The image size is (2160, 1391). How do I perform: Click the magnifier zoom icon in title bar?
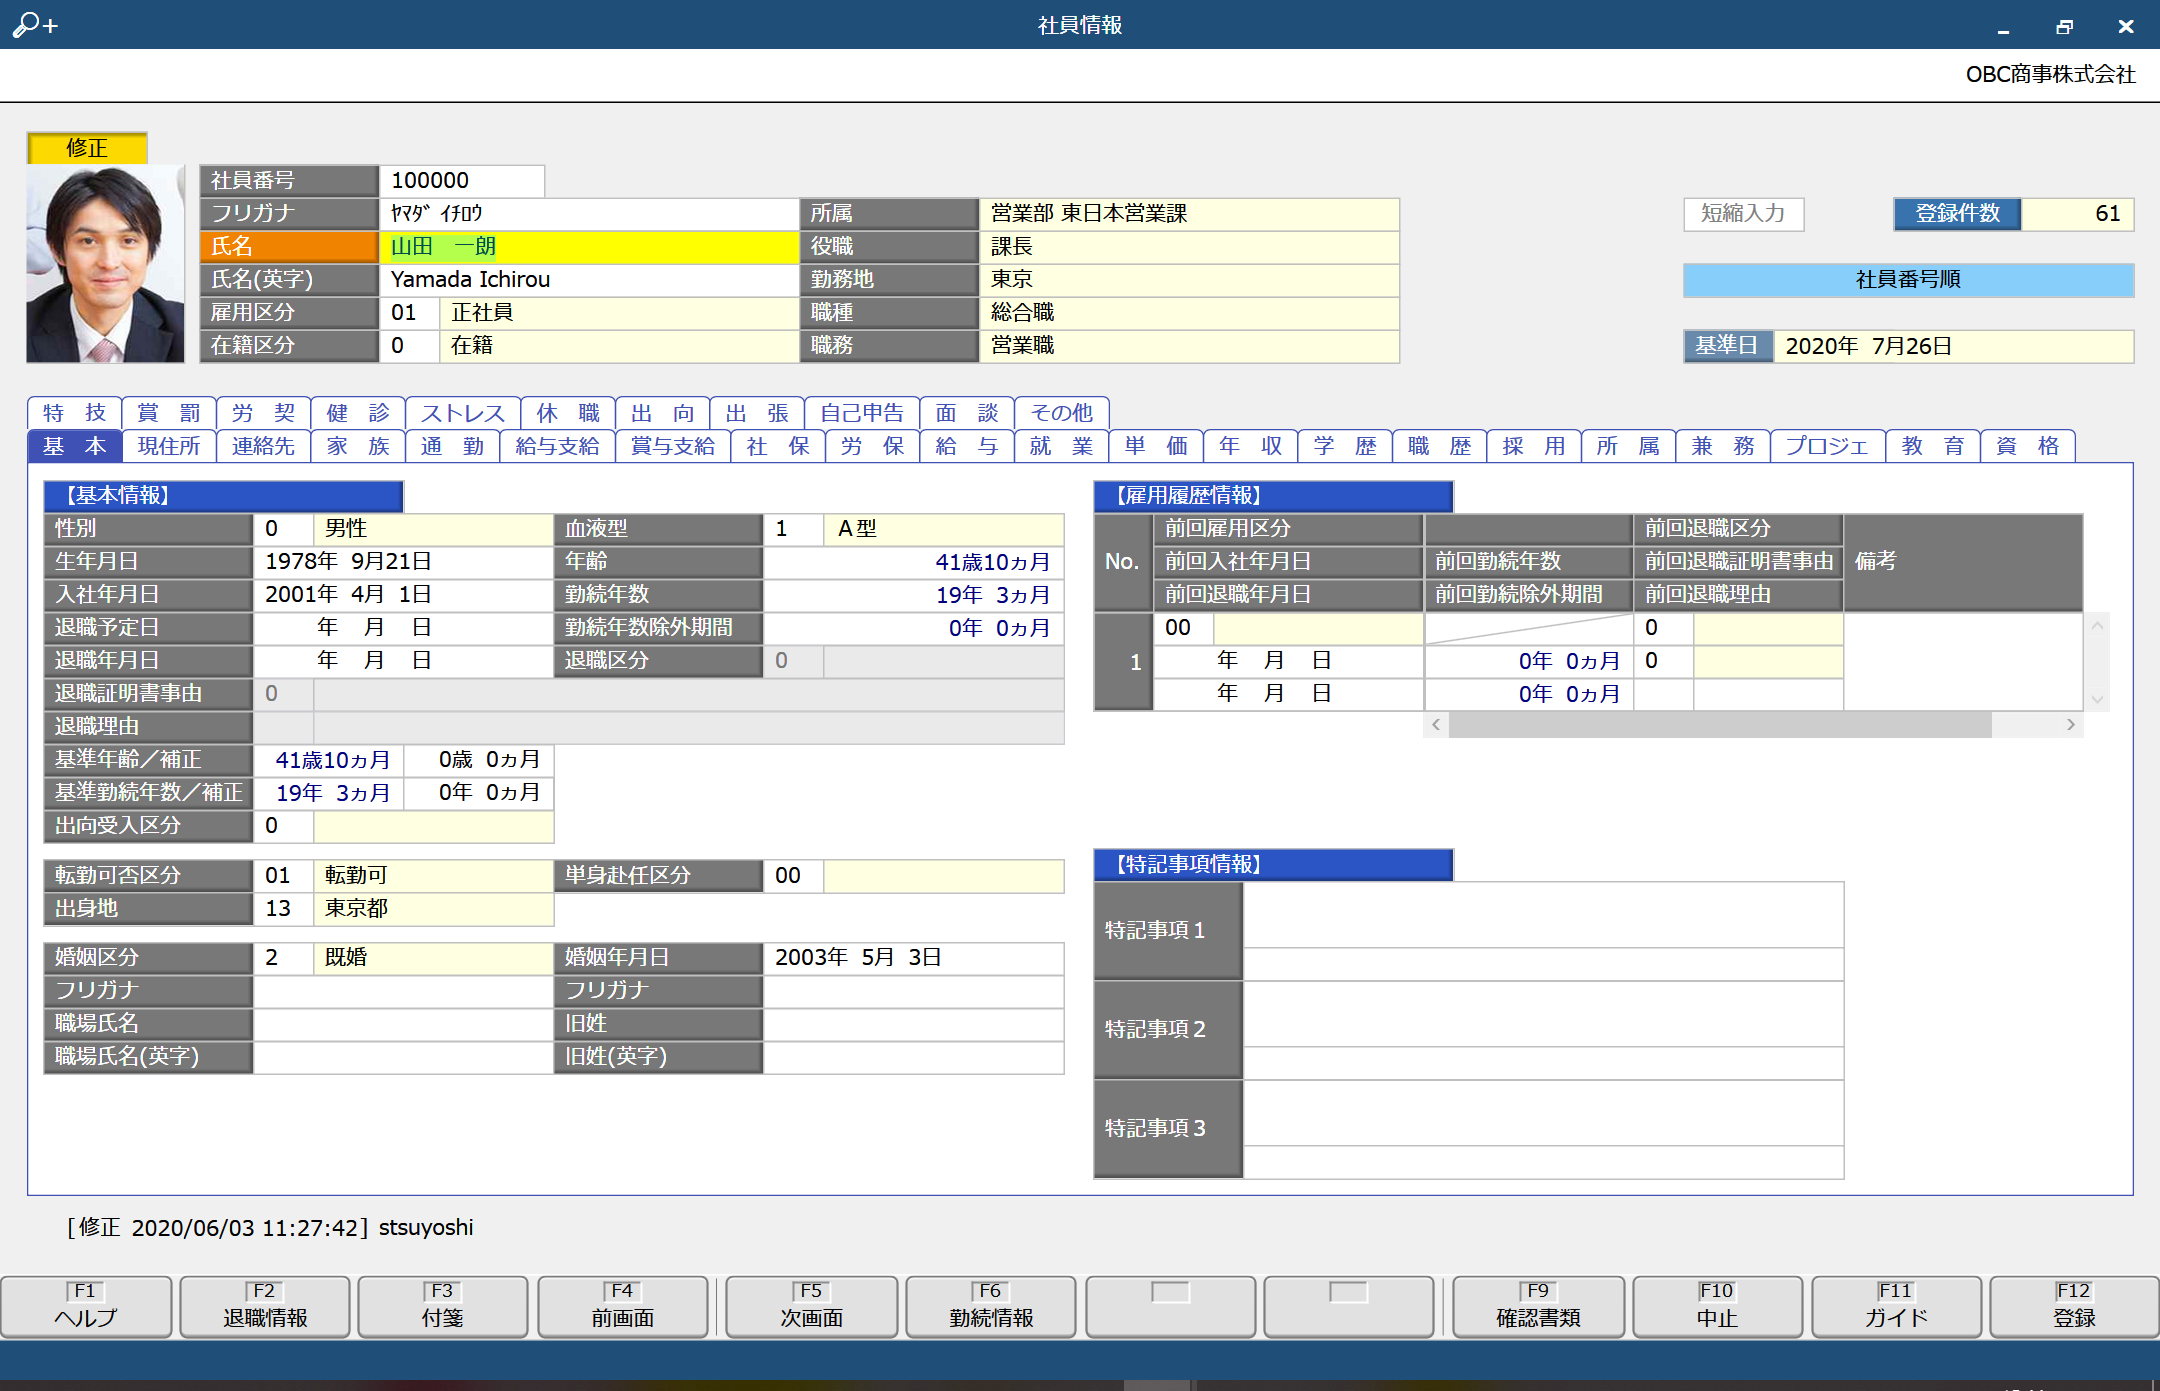[x=34, y=24]
